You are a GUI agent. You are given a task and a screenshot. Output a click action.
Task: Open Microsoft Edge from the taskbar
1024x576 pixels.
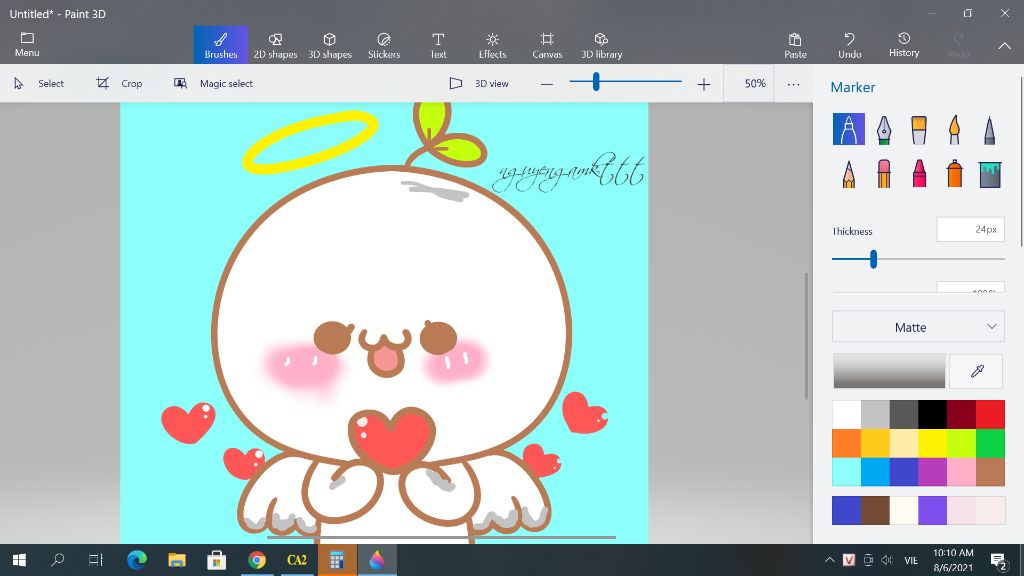click(x=136, y=560)
